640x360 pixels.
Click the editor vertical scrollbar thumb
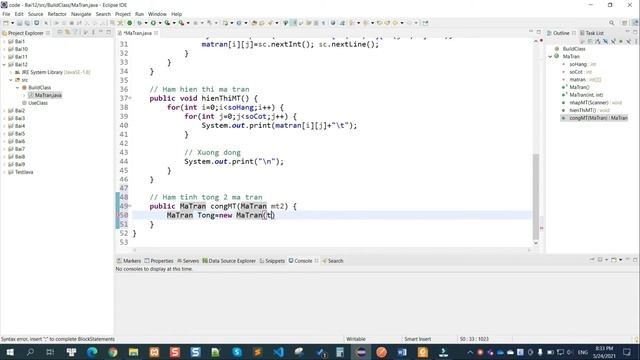pos(536,197)
